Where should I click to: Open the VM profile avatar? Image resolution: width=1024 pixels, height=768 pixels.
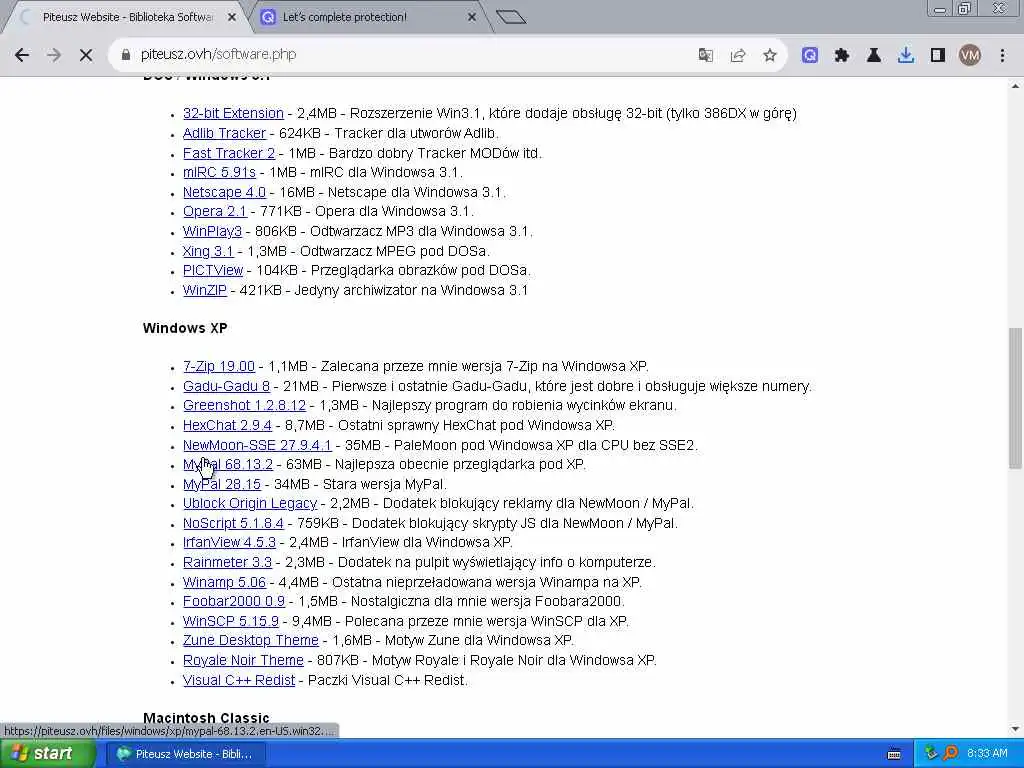pos(970,55)
